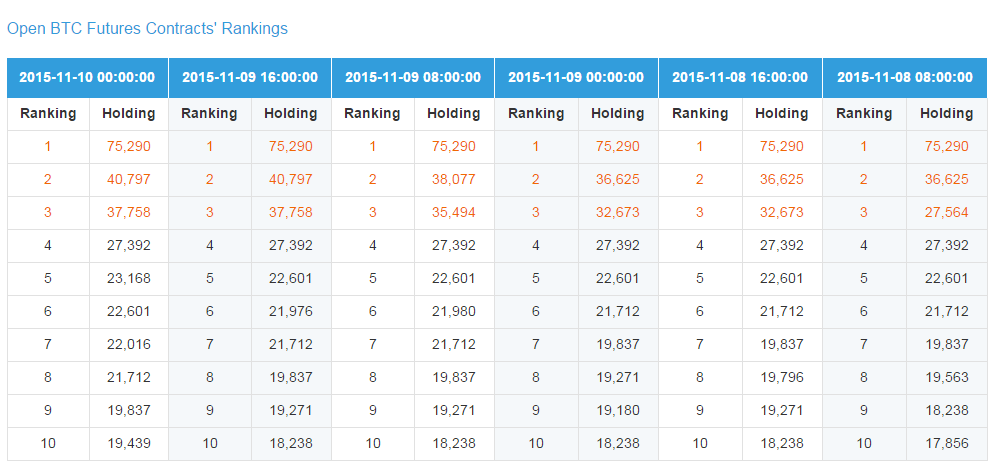
Task: Click 37,758 in the 2015-11-10 00:00:00 column
Action: 129,213
